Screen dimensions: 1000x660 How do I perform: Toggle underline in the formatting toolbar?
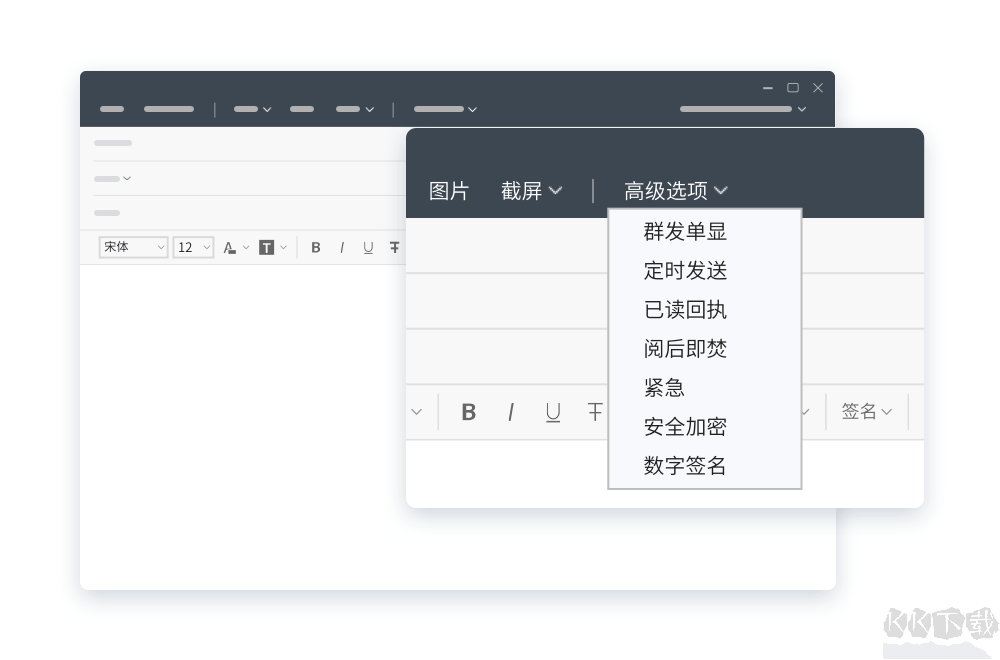[368, 247]
